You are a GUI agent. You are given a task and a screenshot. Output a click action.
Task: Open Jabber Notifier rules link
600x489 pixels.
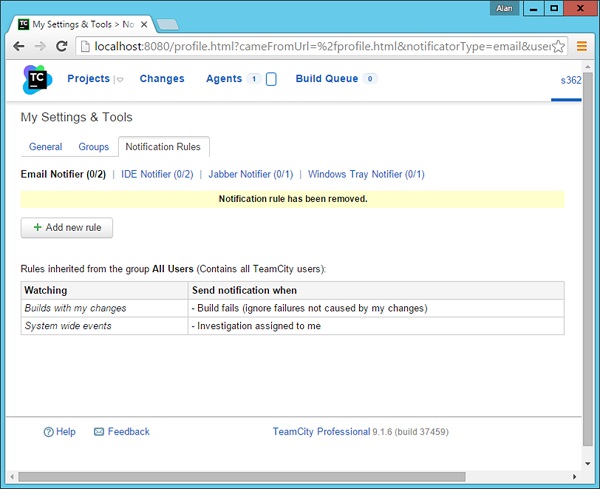click(250, 174)
